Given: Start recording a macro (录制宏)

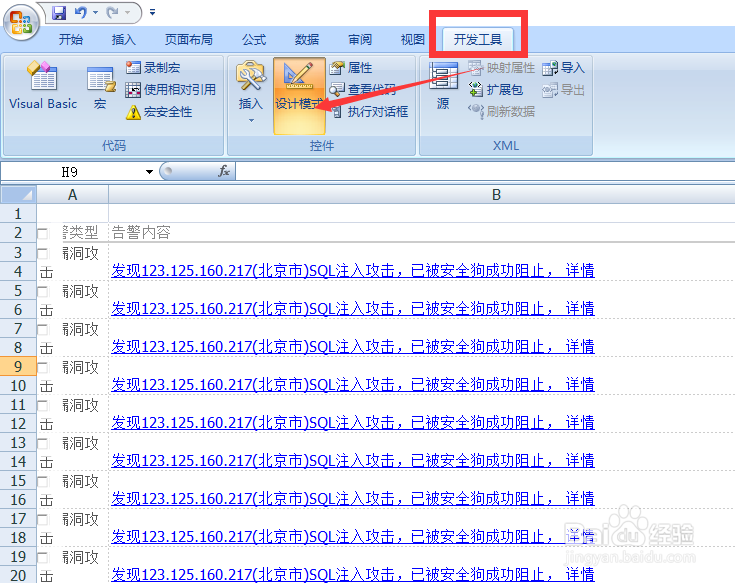Looking at the screenshot, I should pos(153,67).
